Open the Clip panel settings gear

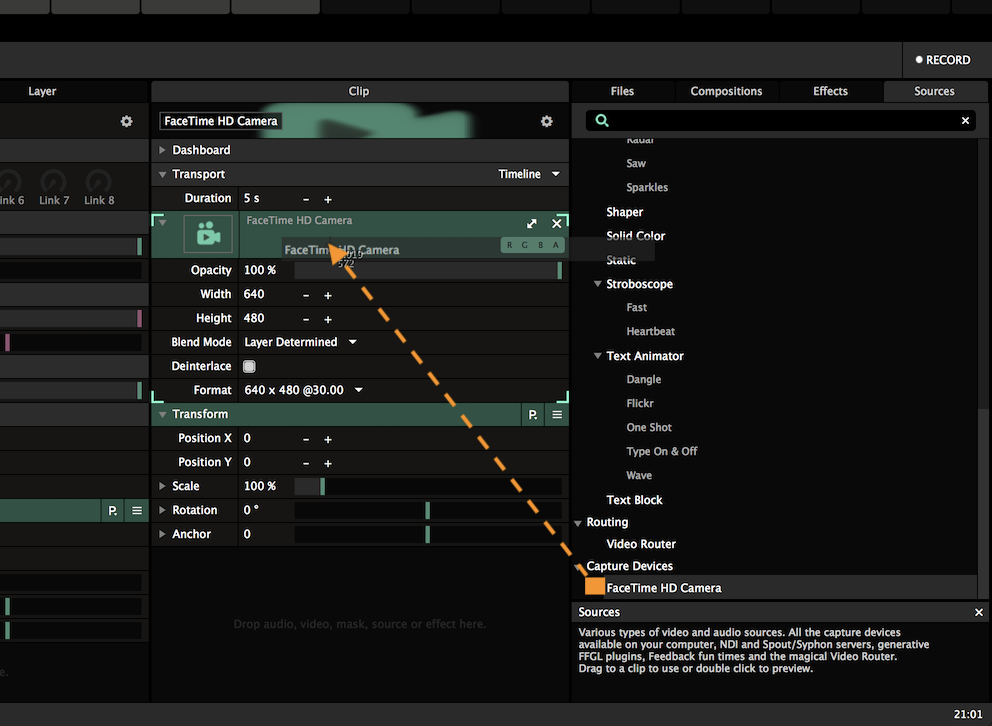pyautogui.click(x=546, y=121)
